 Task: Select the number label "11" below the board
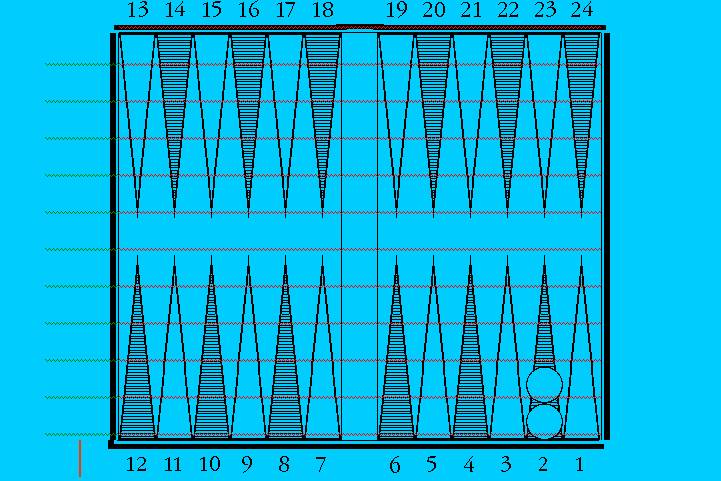tap(173, 464)
